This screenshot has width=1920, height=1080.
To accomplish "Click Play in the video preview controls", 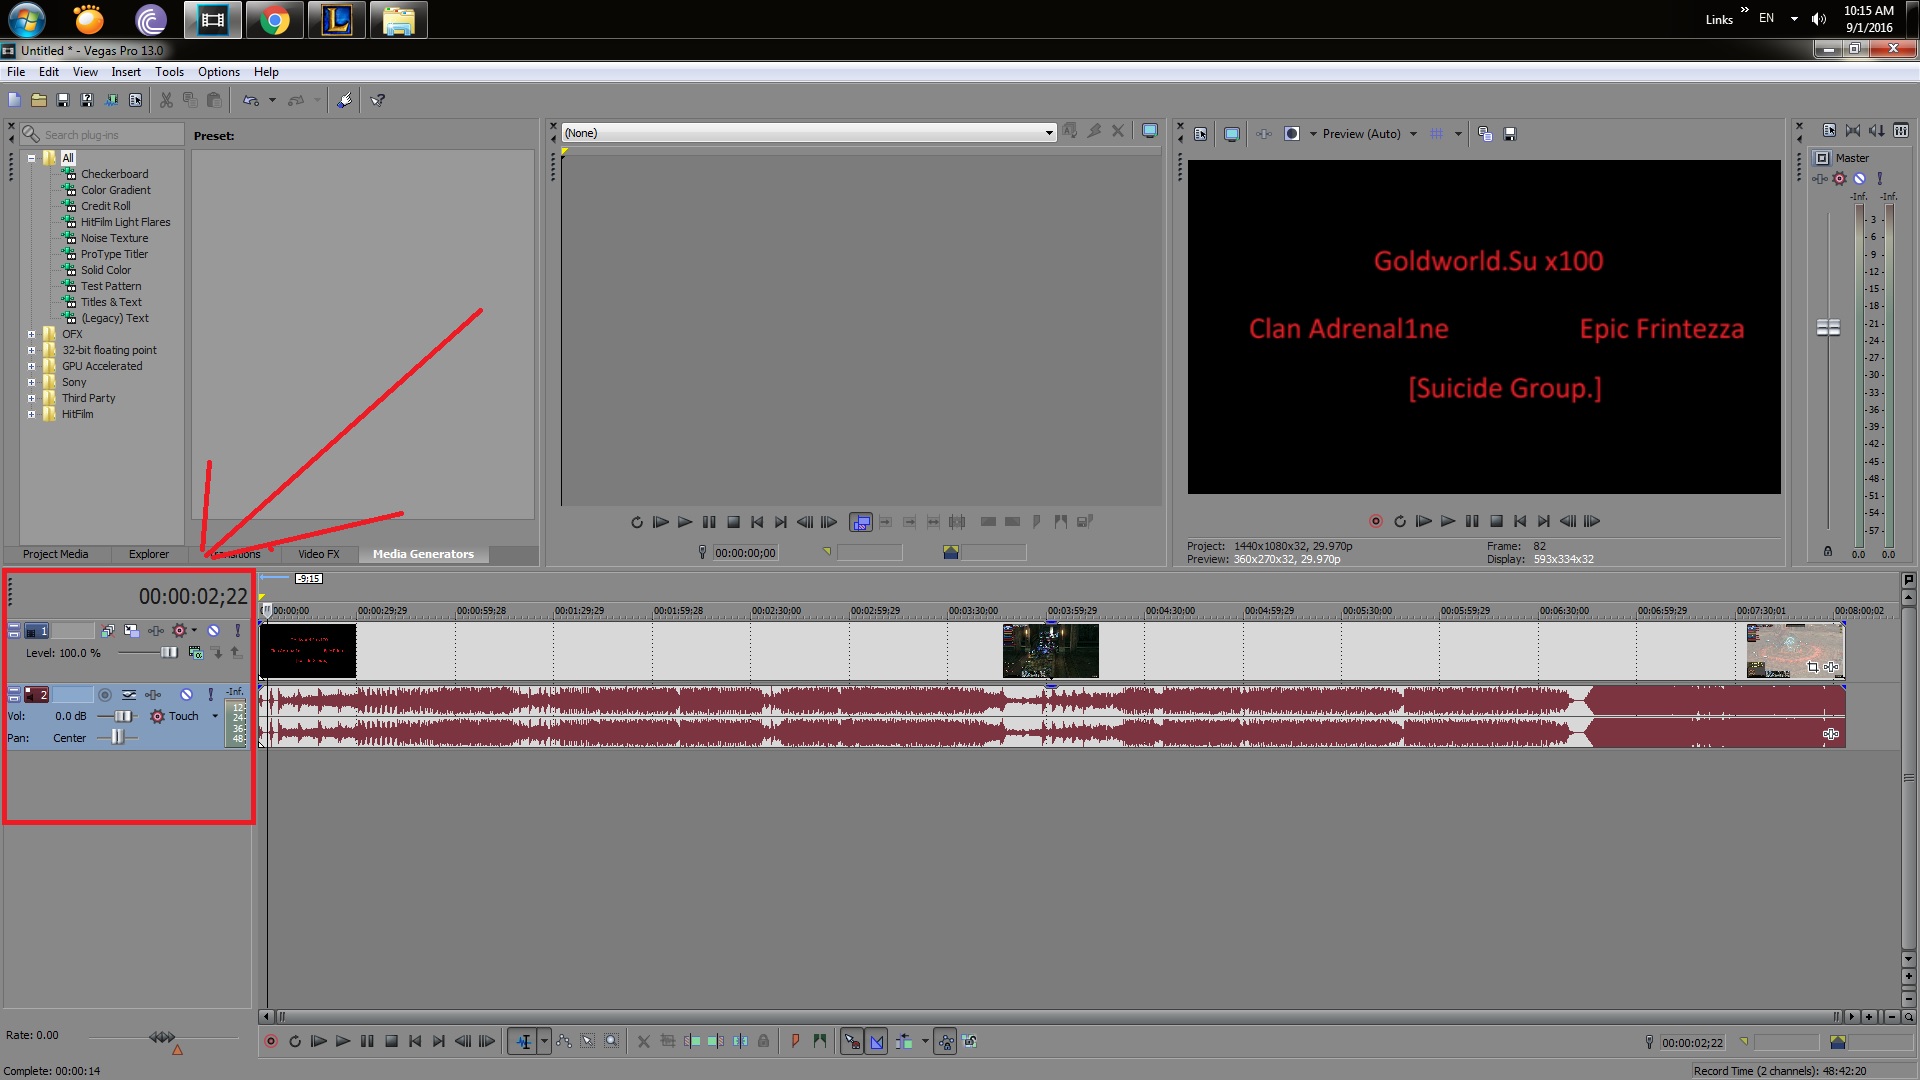I will click(x=1447, y=521).
